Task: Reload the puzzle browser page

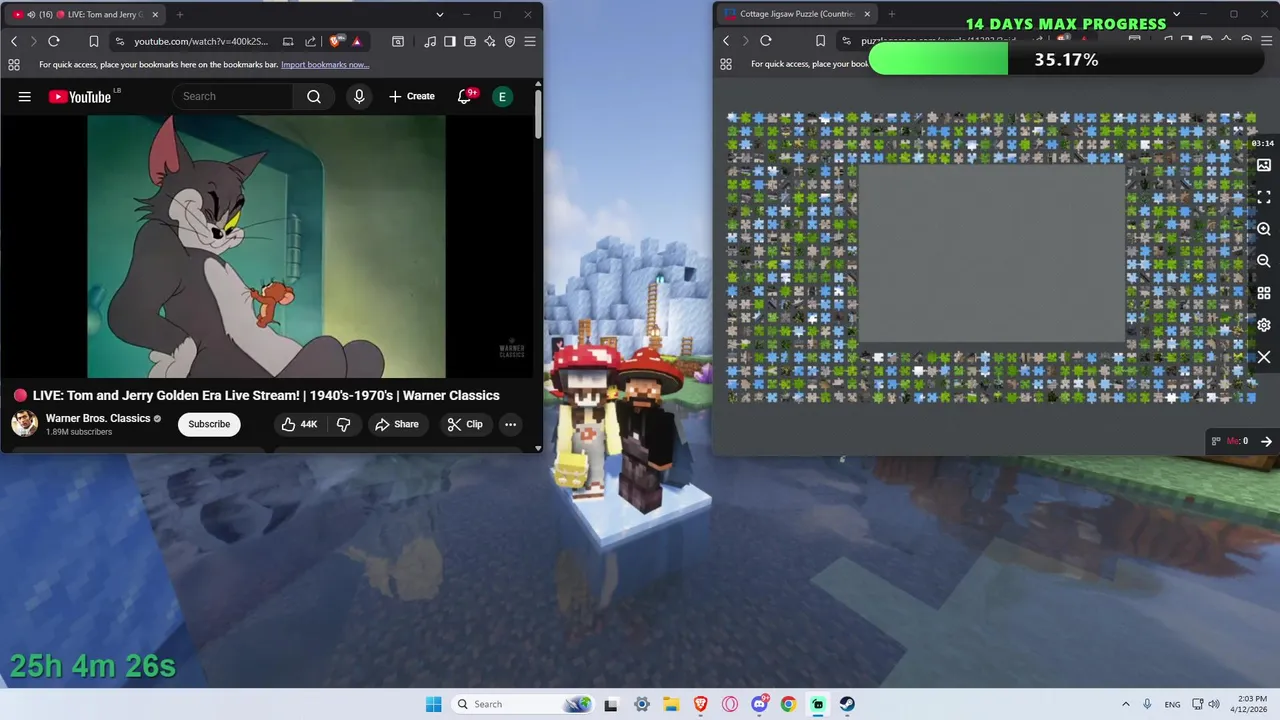Action: (766, 41)
